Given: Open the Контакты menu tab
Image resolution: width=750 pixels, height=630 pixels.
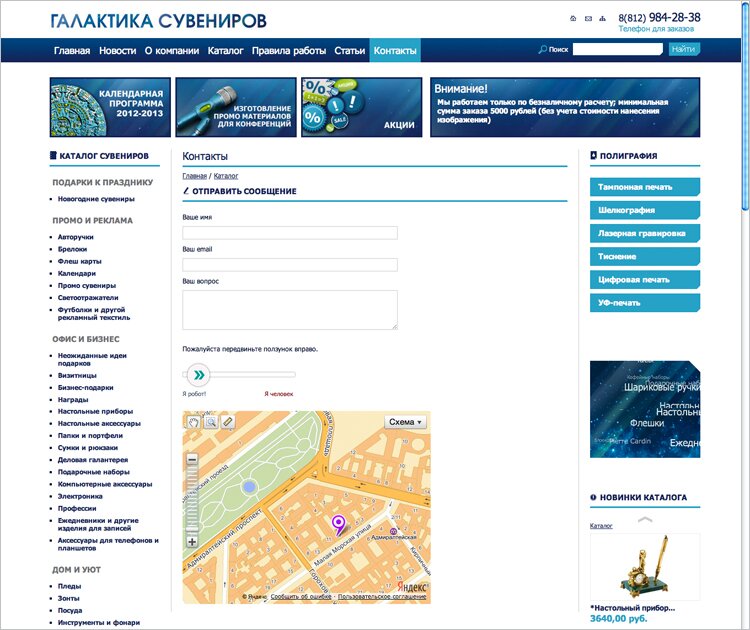Looking at the screenshot, I should (x=395, y=50).
